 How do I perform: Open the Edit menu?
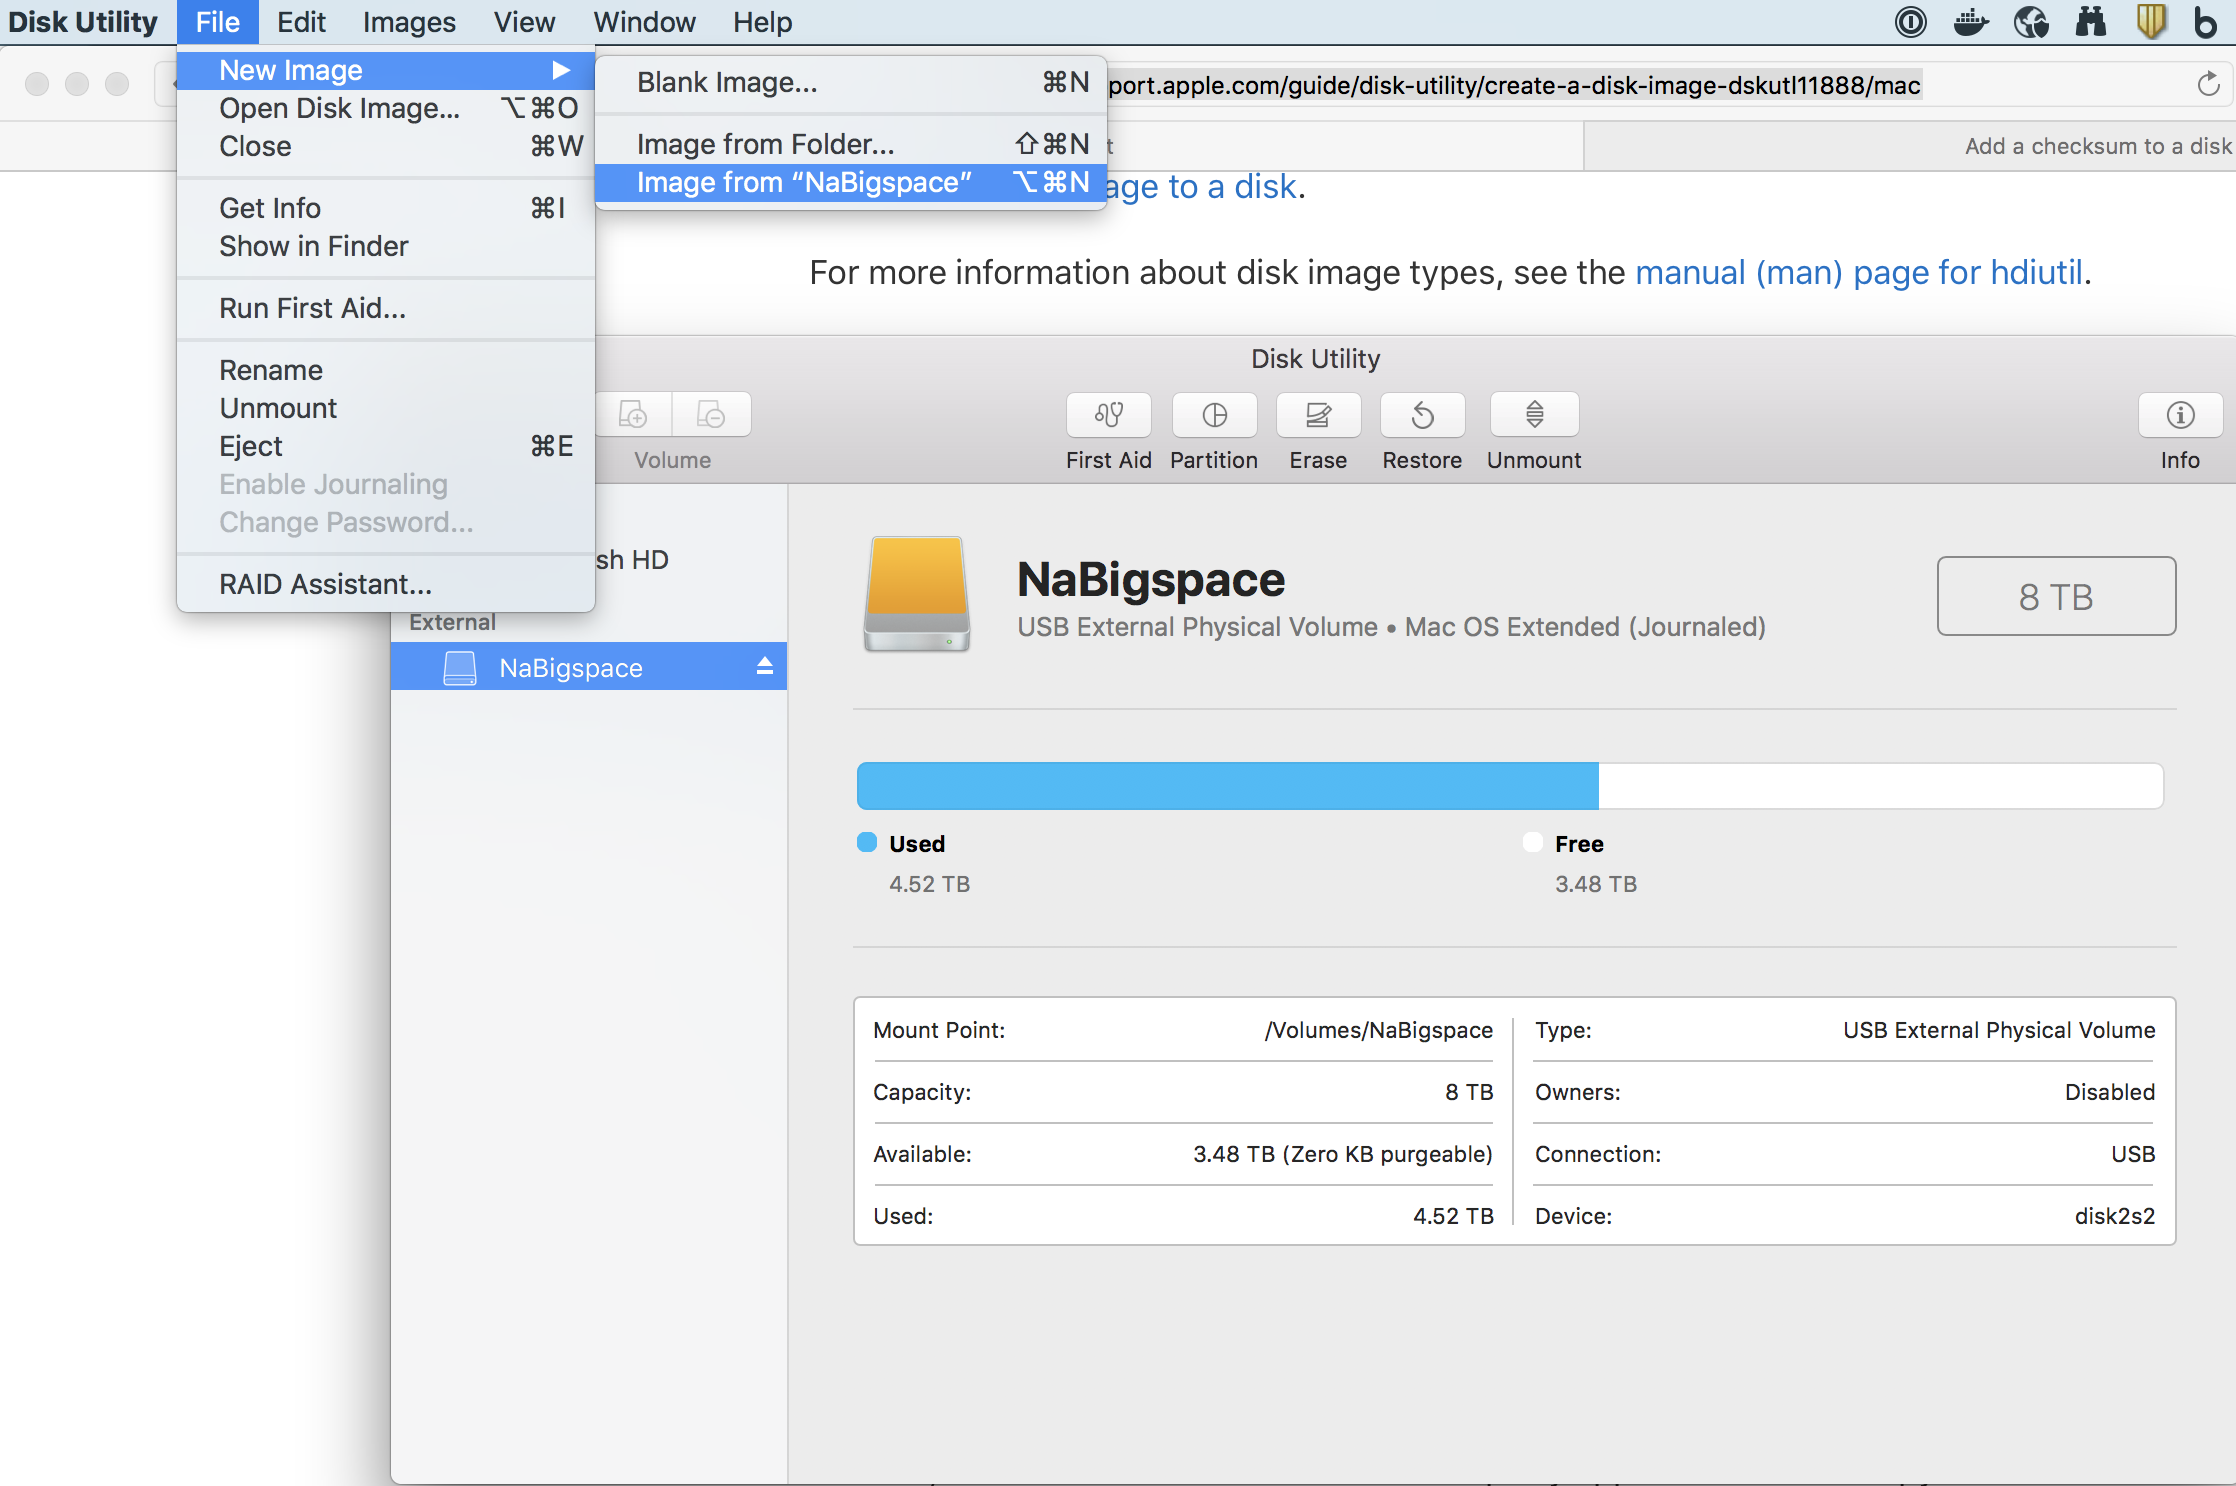pyautogui.click(x=301, y=22)
